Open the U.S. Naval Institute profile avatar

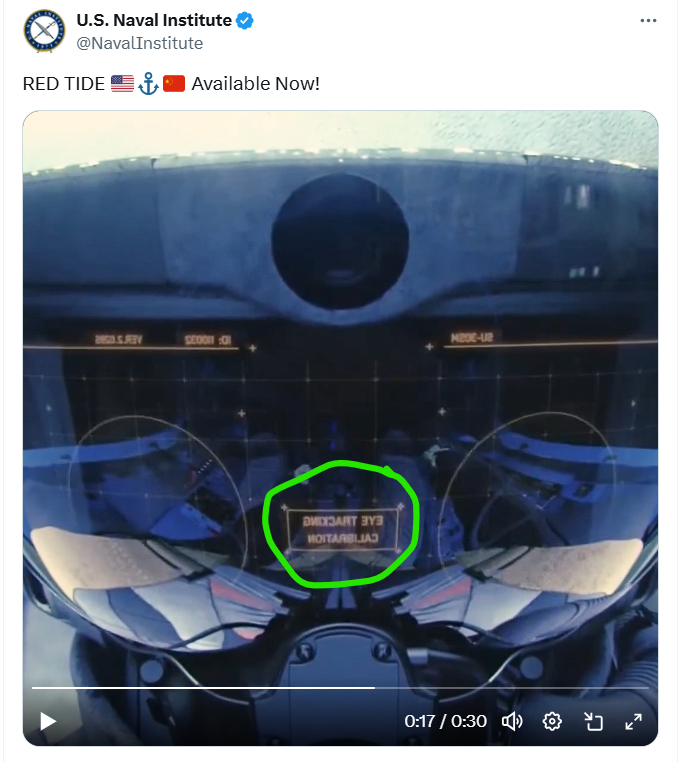(44, 31)
